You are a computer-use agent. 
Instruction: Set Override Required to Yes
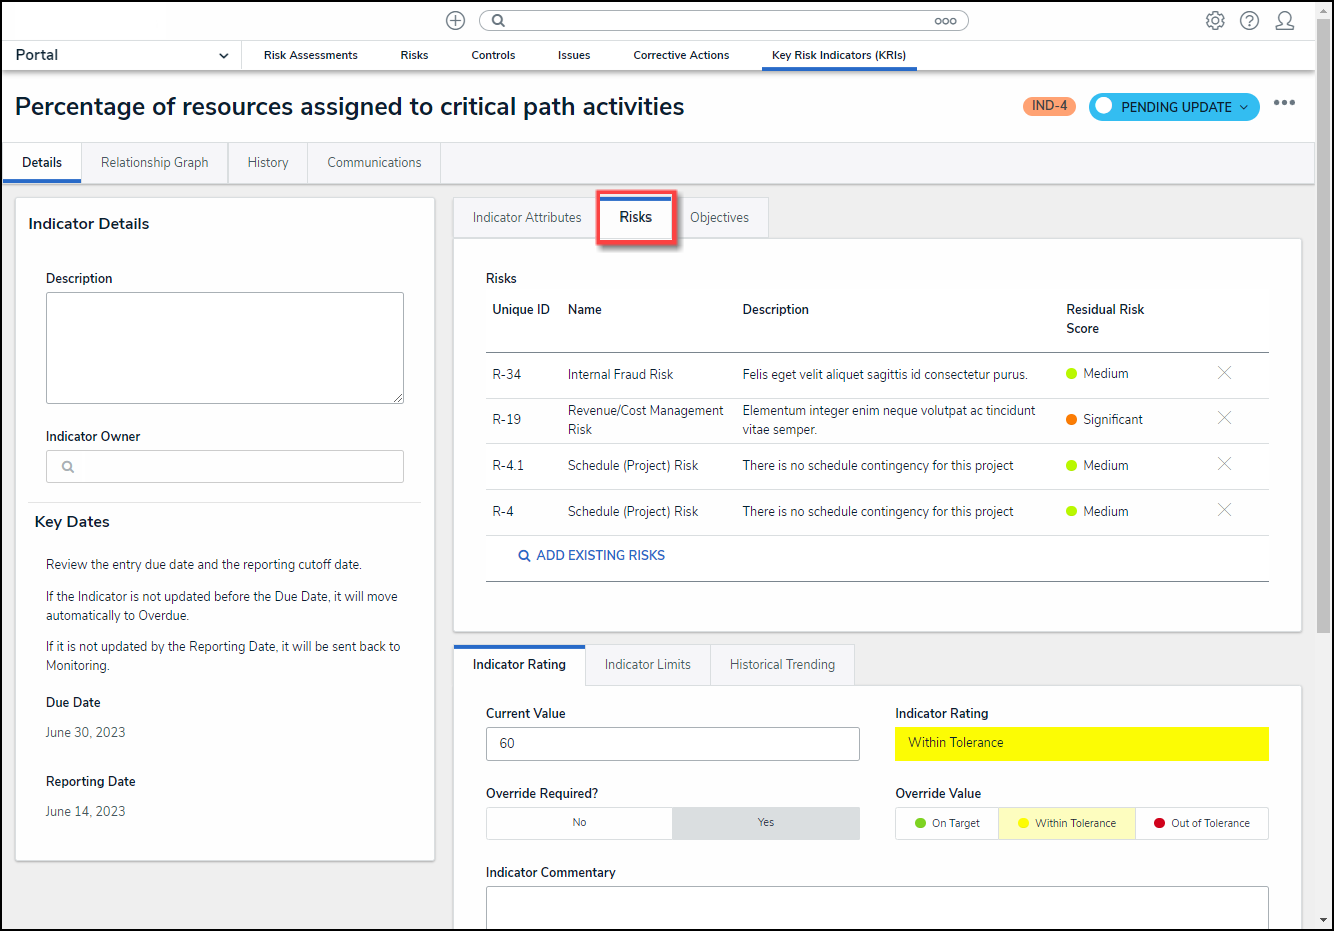pyautogui.click(x=766, y=823)
